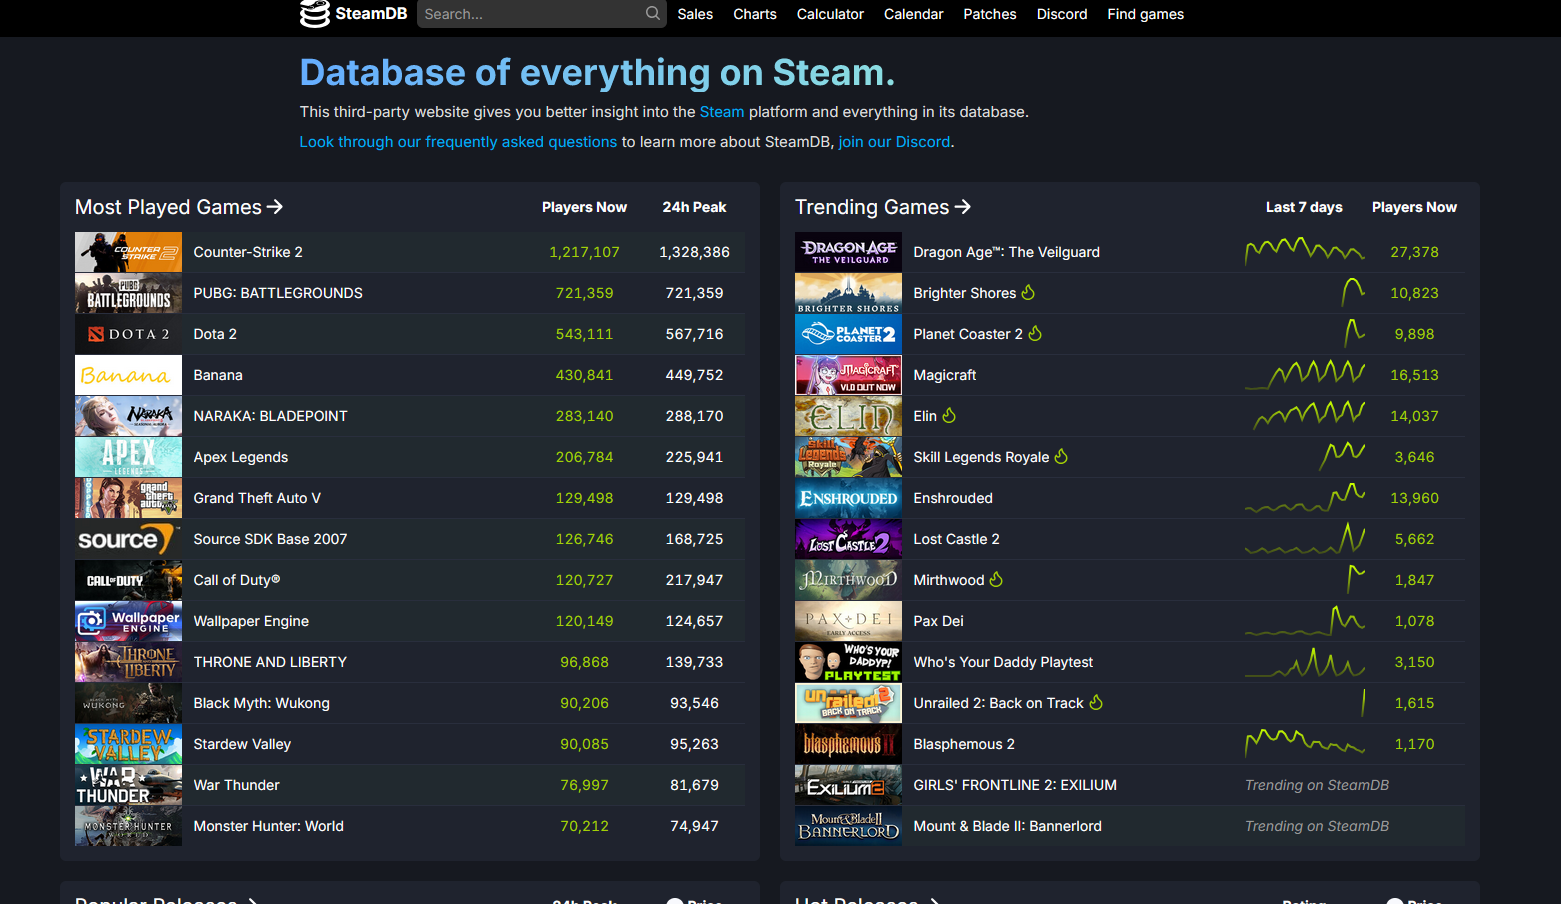Click the Dragon Age Veilguard trend sparkline
1561x904 pixels.
click(1304, 251)
